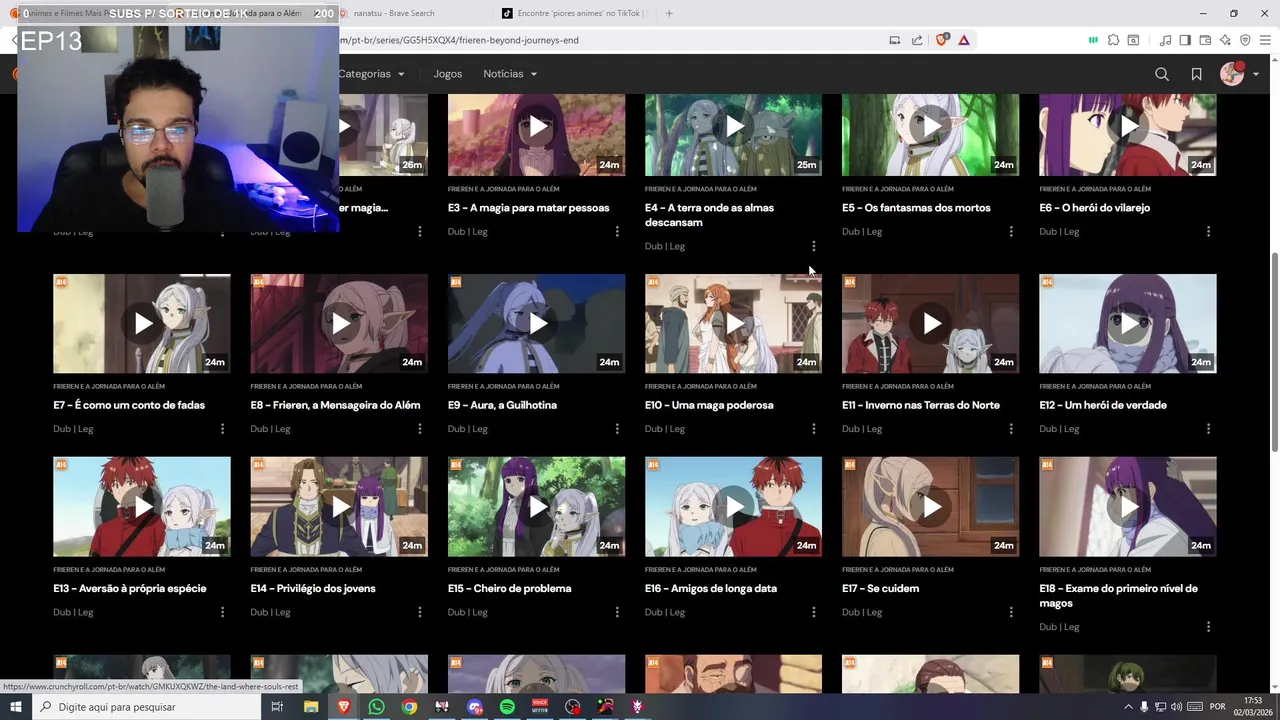This screenshot has width=1280, height=720.
Task: Open Brave Leo AI sparkle icon
Action: pyautogui.click(x=1225, y=40)
